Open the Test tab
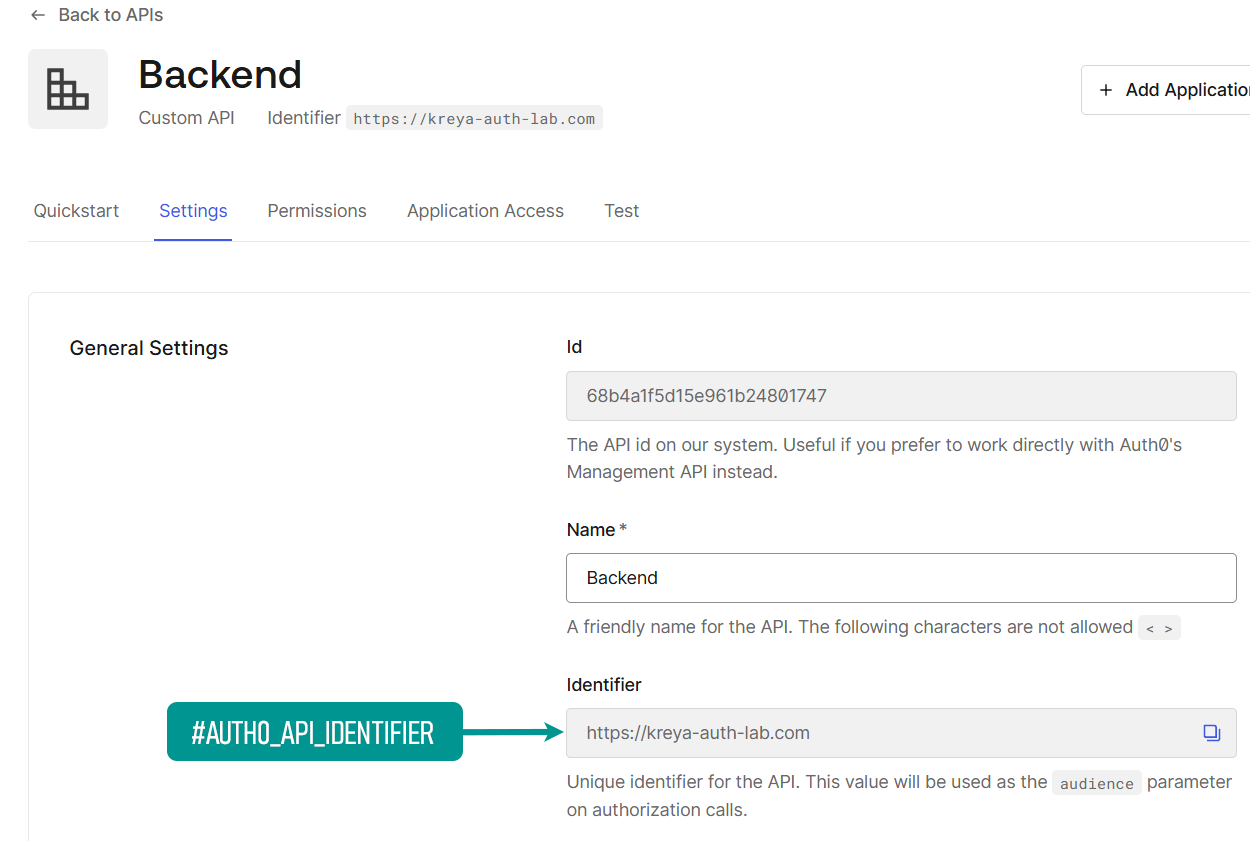 (621, 211)
